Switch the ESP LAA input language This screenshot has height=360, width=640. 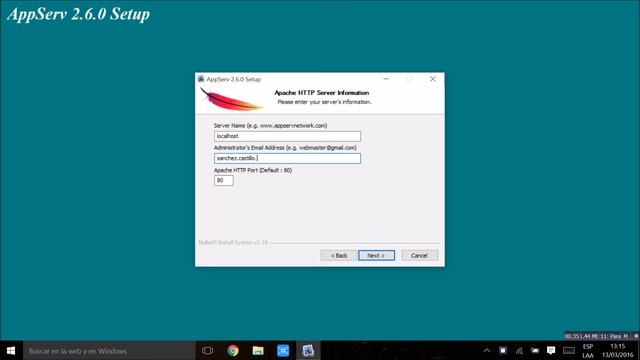tap(588, 351)
